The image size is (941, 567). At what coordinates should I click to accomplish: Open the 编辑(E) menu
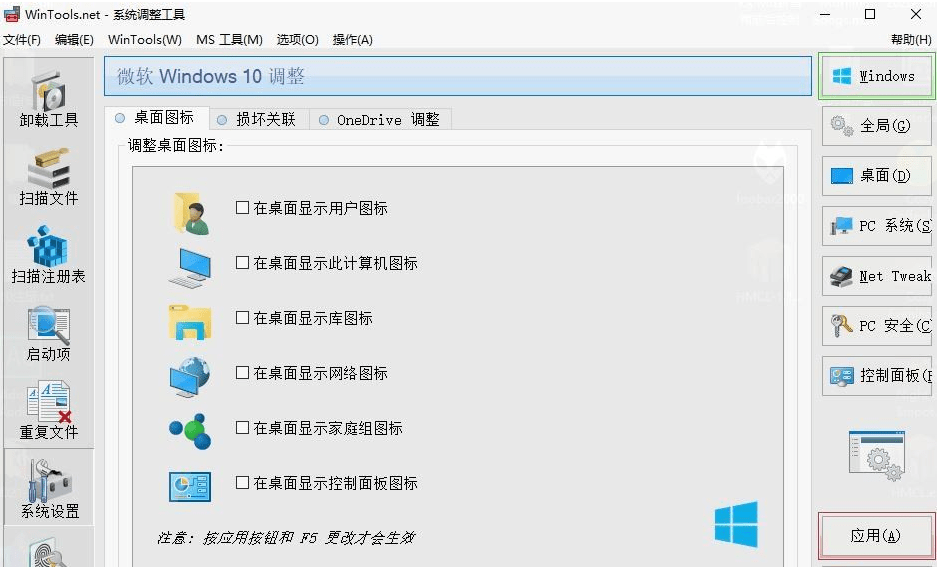[x=74, y=40]
